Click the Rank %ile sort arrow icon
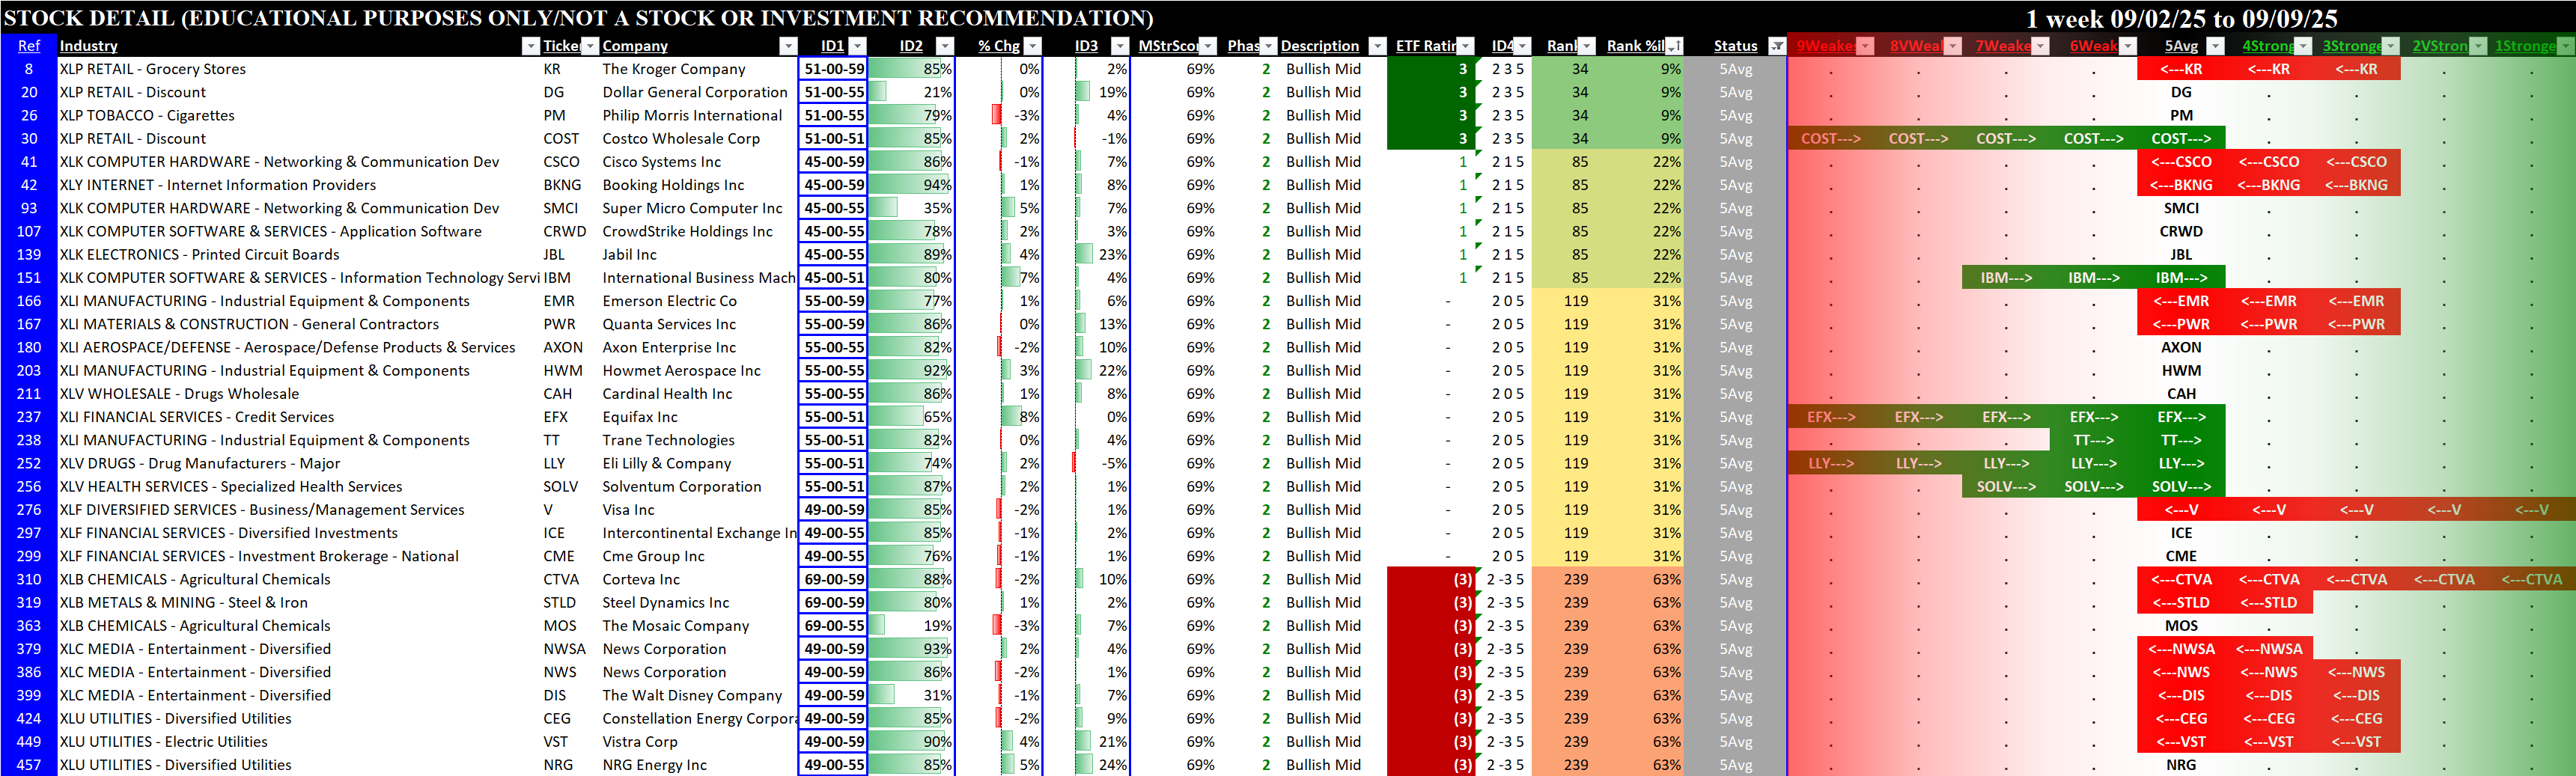Image resolution: width=2576 pixels, height=776 pixels. click(x=1674, y=46)
